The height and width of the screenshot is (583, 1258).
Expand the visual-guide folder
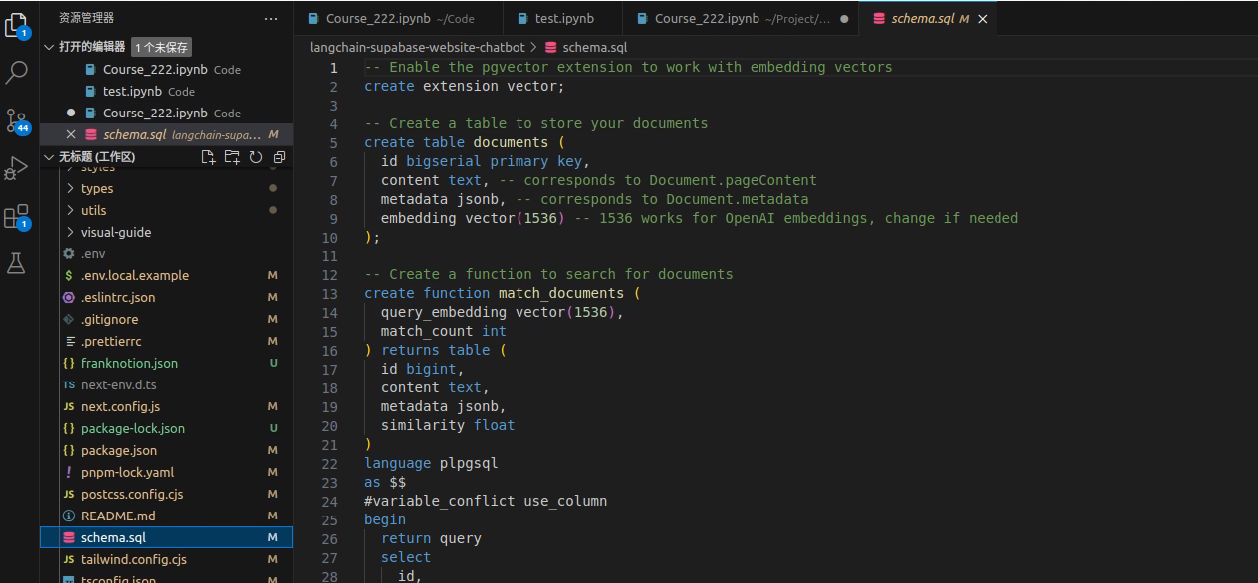(x=115, y=232)
